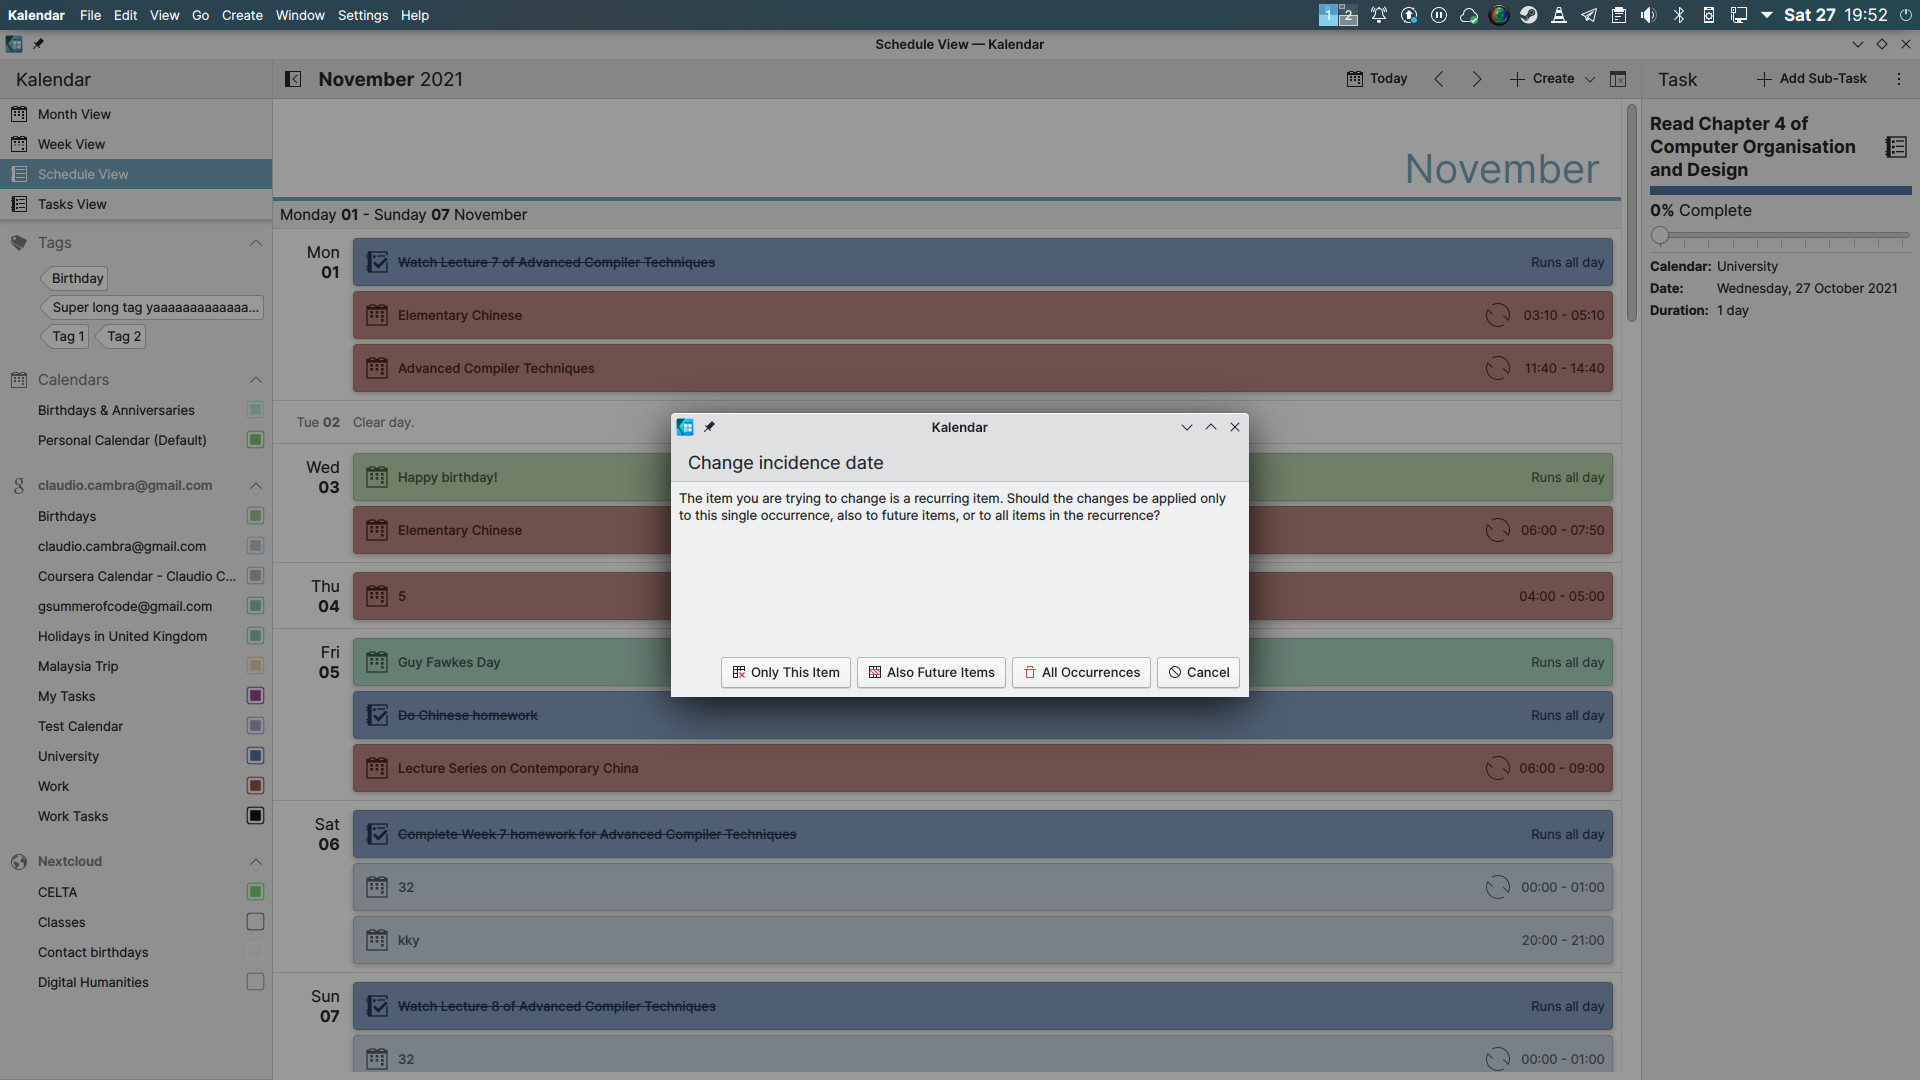Screen dimensions: 1920x1080
Task: Collapse the Tags section
Action: 255,243
